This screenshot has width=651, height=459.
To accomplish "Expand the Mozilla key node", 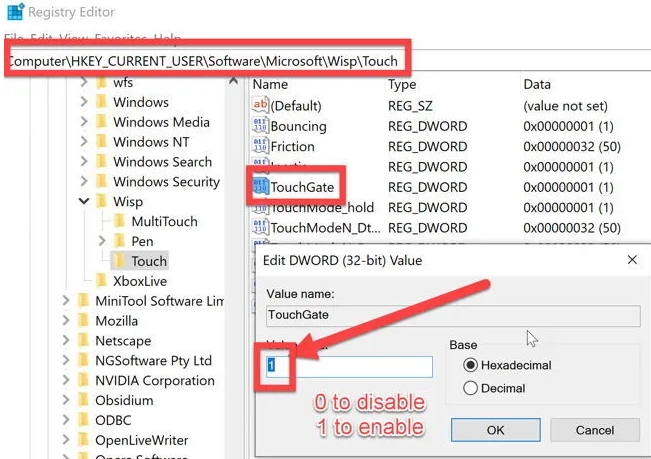I will tap(66, 321).
